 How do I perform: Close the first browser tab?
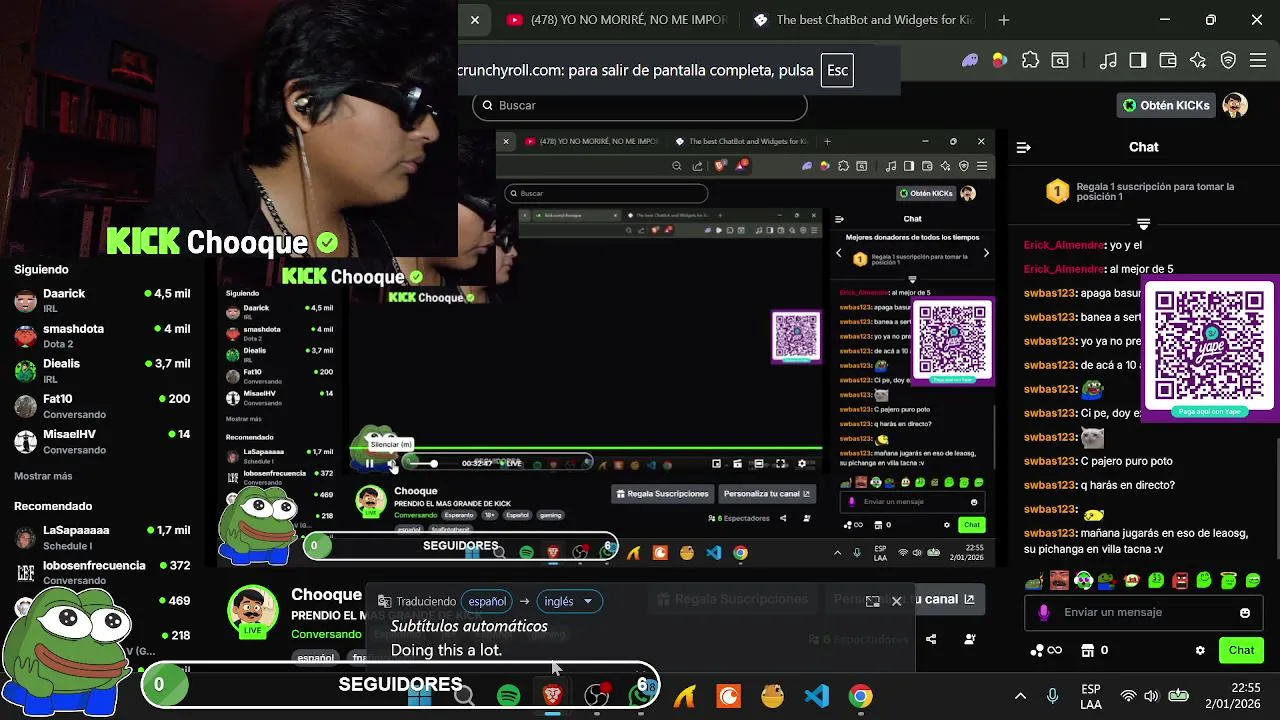(475, 20)
